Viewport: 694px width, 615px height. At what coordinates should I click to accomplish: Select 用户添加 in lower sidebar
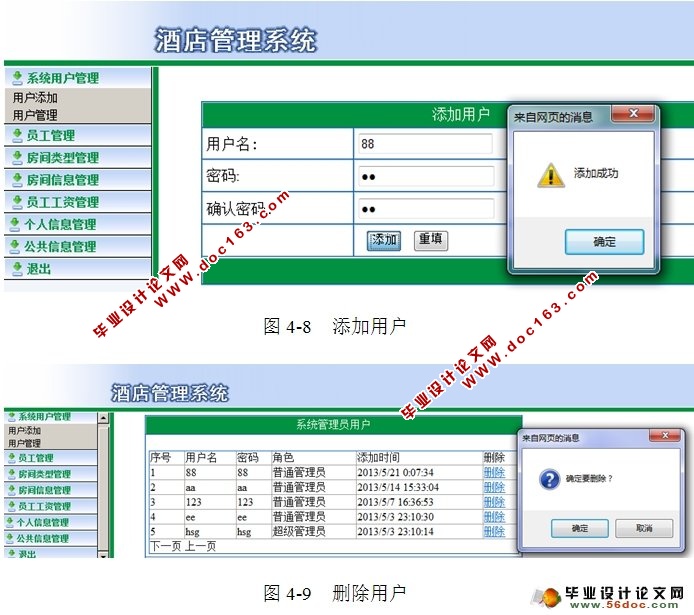(x=25, y=430)
